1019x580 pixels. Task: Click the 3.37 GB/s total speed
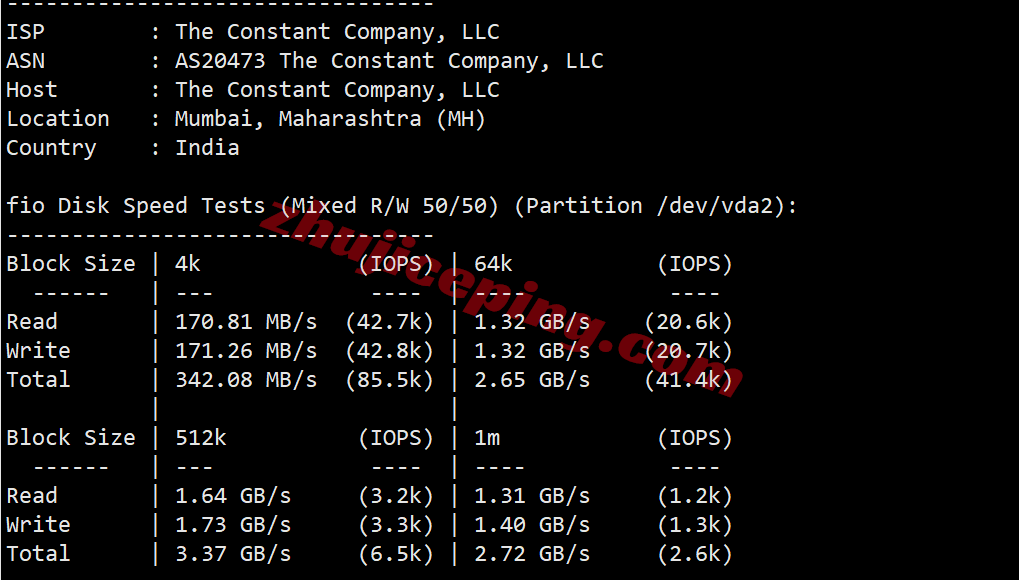(x=233, y=554)
